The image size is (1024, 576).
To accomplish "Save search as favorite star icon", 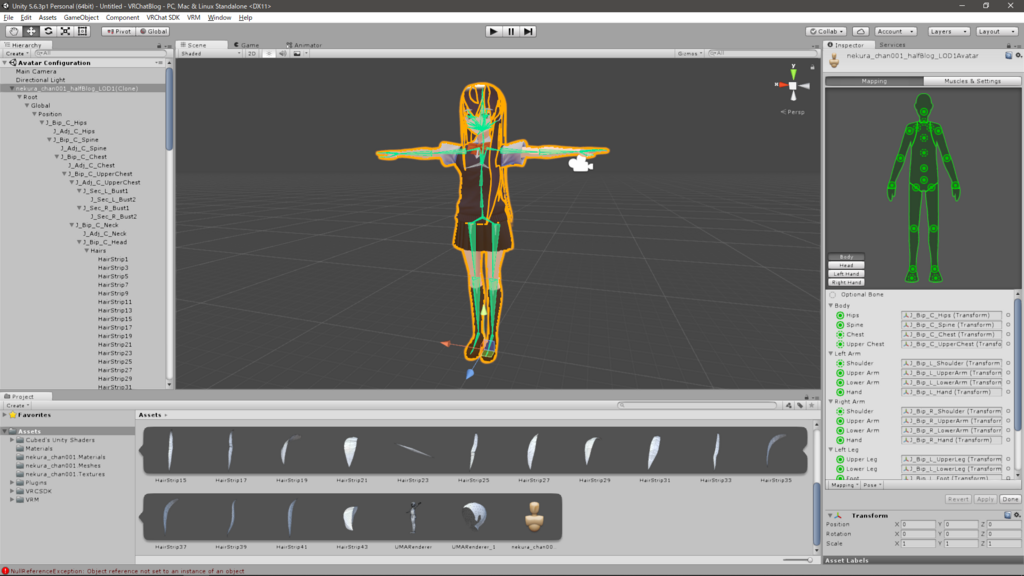I will (812, 406).
